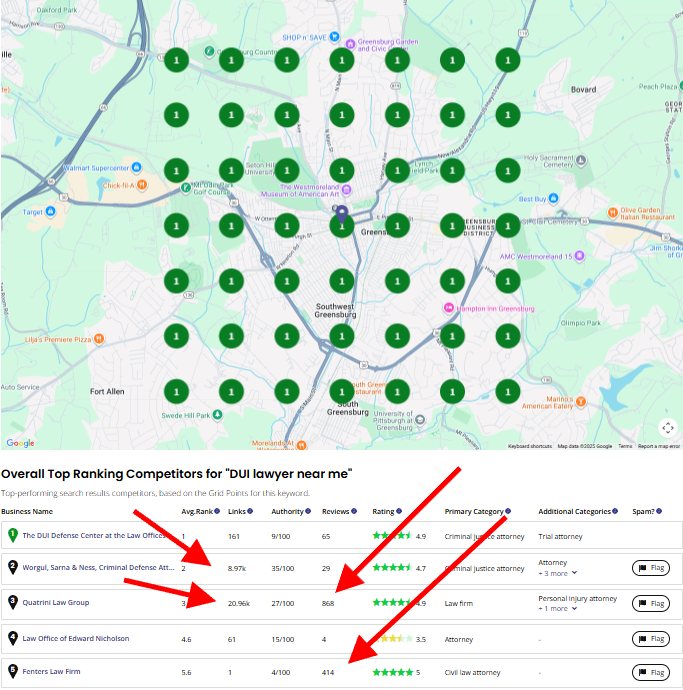
Task: Click the Olive Garden restaurant marker
Action: click(613, 213)
